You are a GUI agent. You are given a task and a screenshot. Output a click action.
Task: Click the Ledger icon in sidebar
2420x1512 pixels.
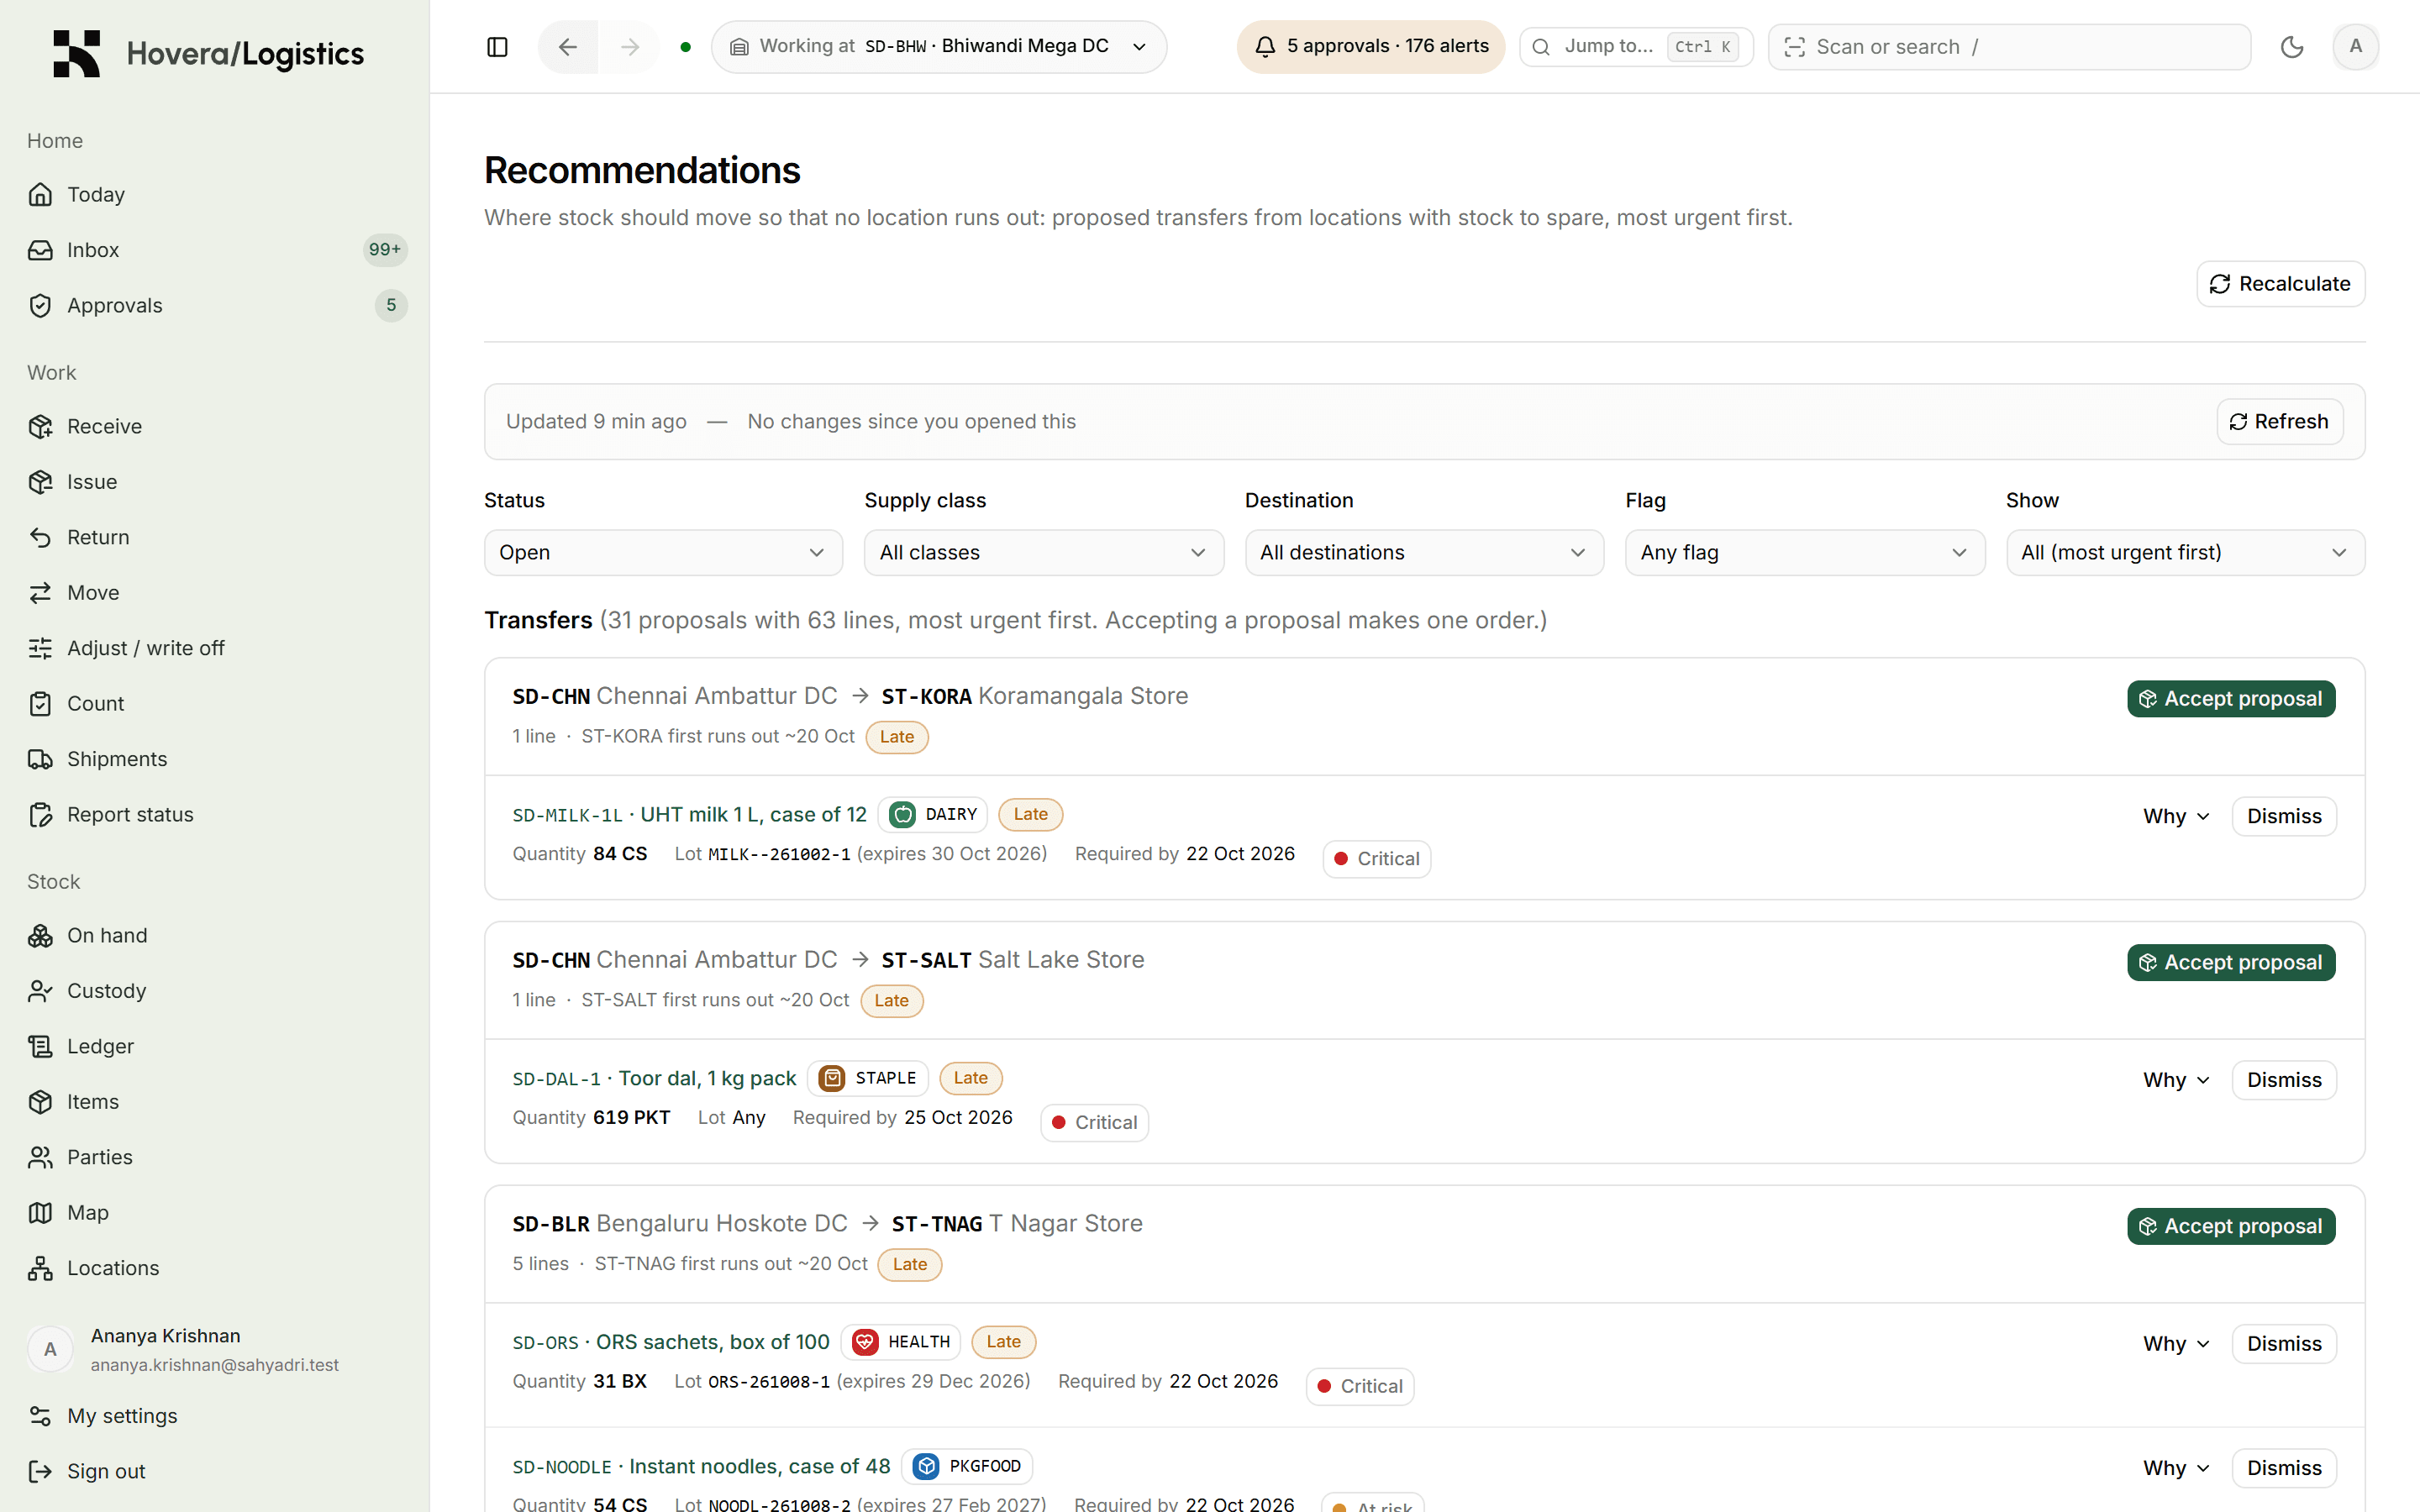coord(40,1046)
